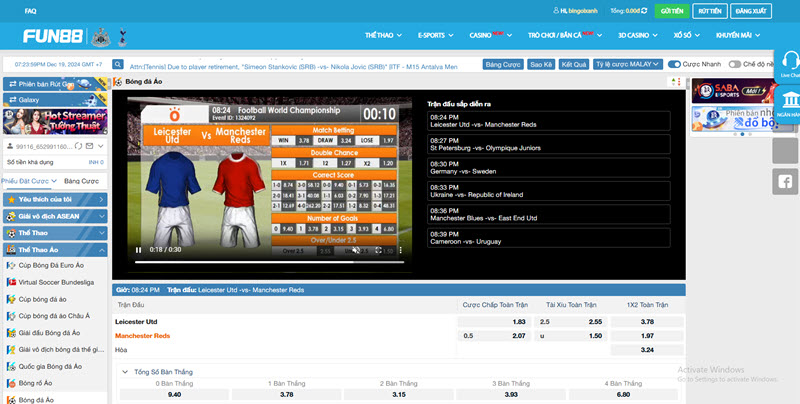Click the Newcastle club crest
800x404 pixels.
(101, 37)
